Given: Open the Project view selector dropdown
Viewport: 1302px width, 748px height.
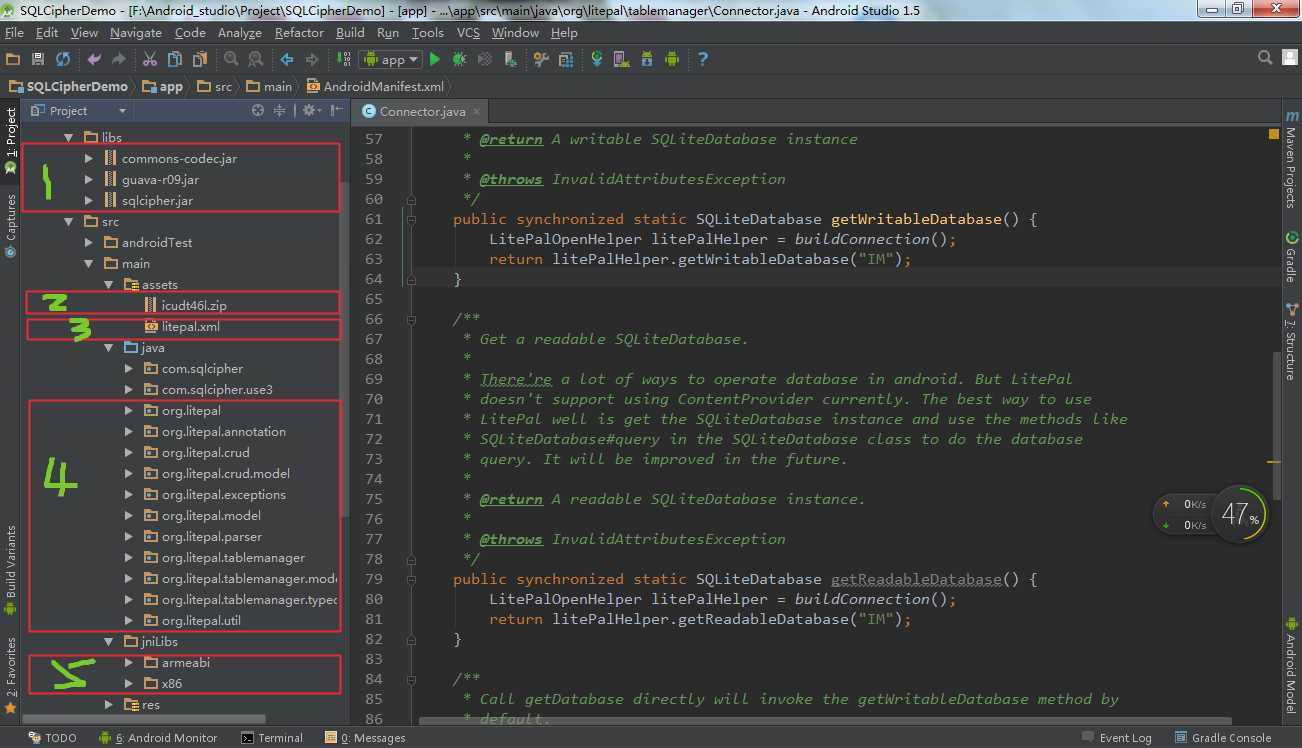Looking at the screenshot, I should [x=78, y=111].
